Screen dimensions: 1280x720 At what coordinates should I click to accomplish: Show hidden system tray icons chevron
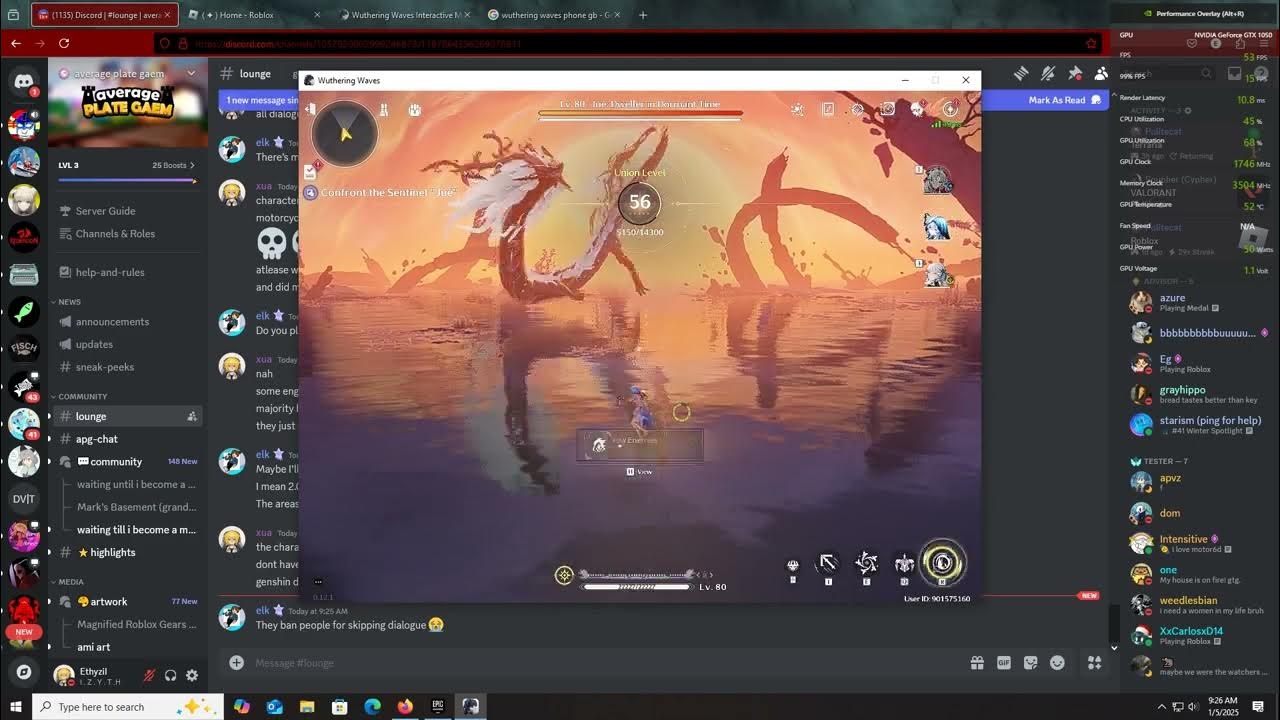(x=1162, y=707)
